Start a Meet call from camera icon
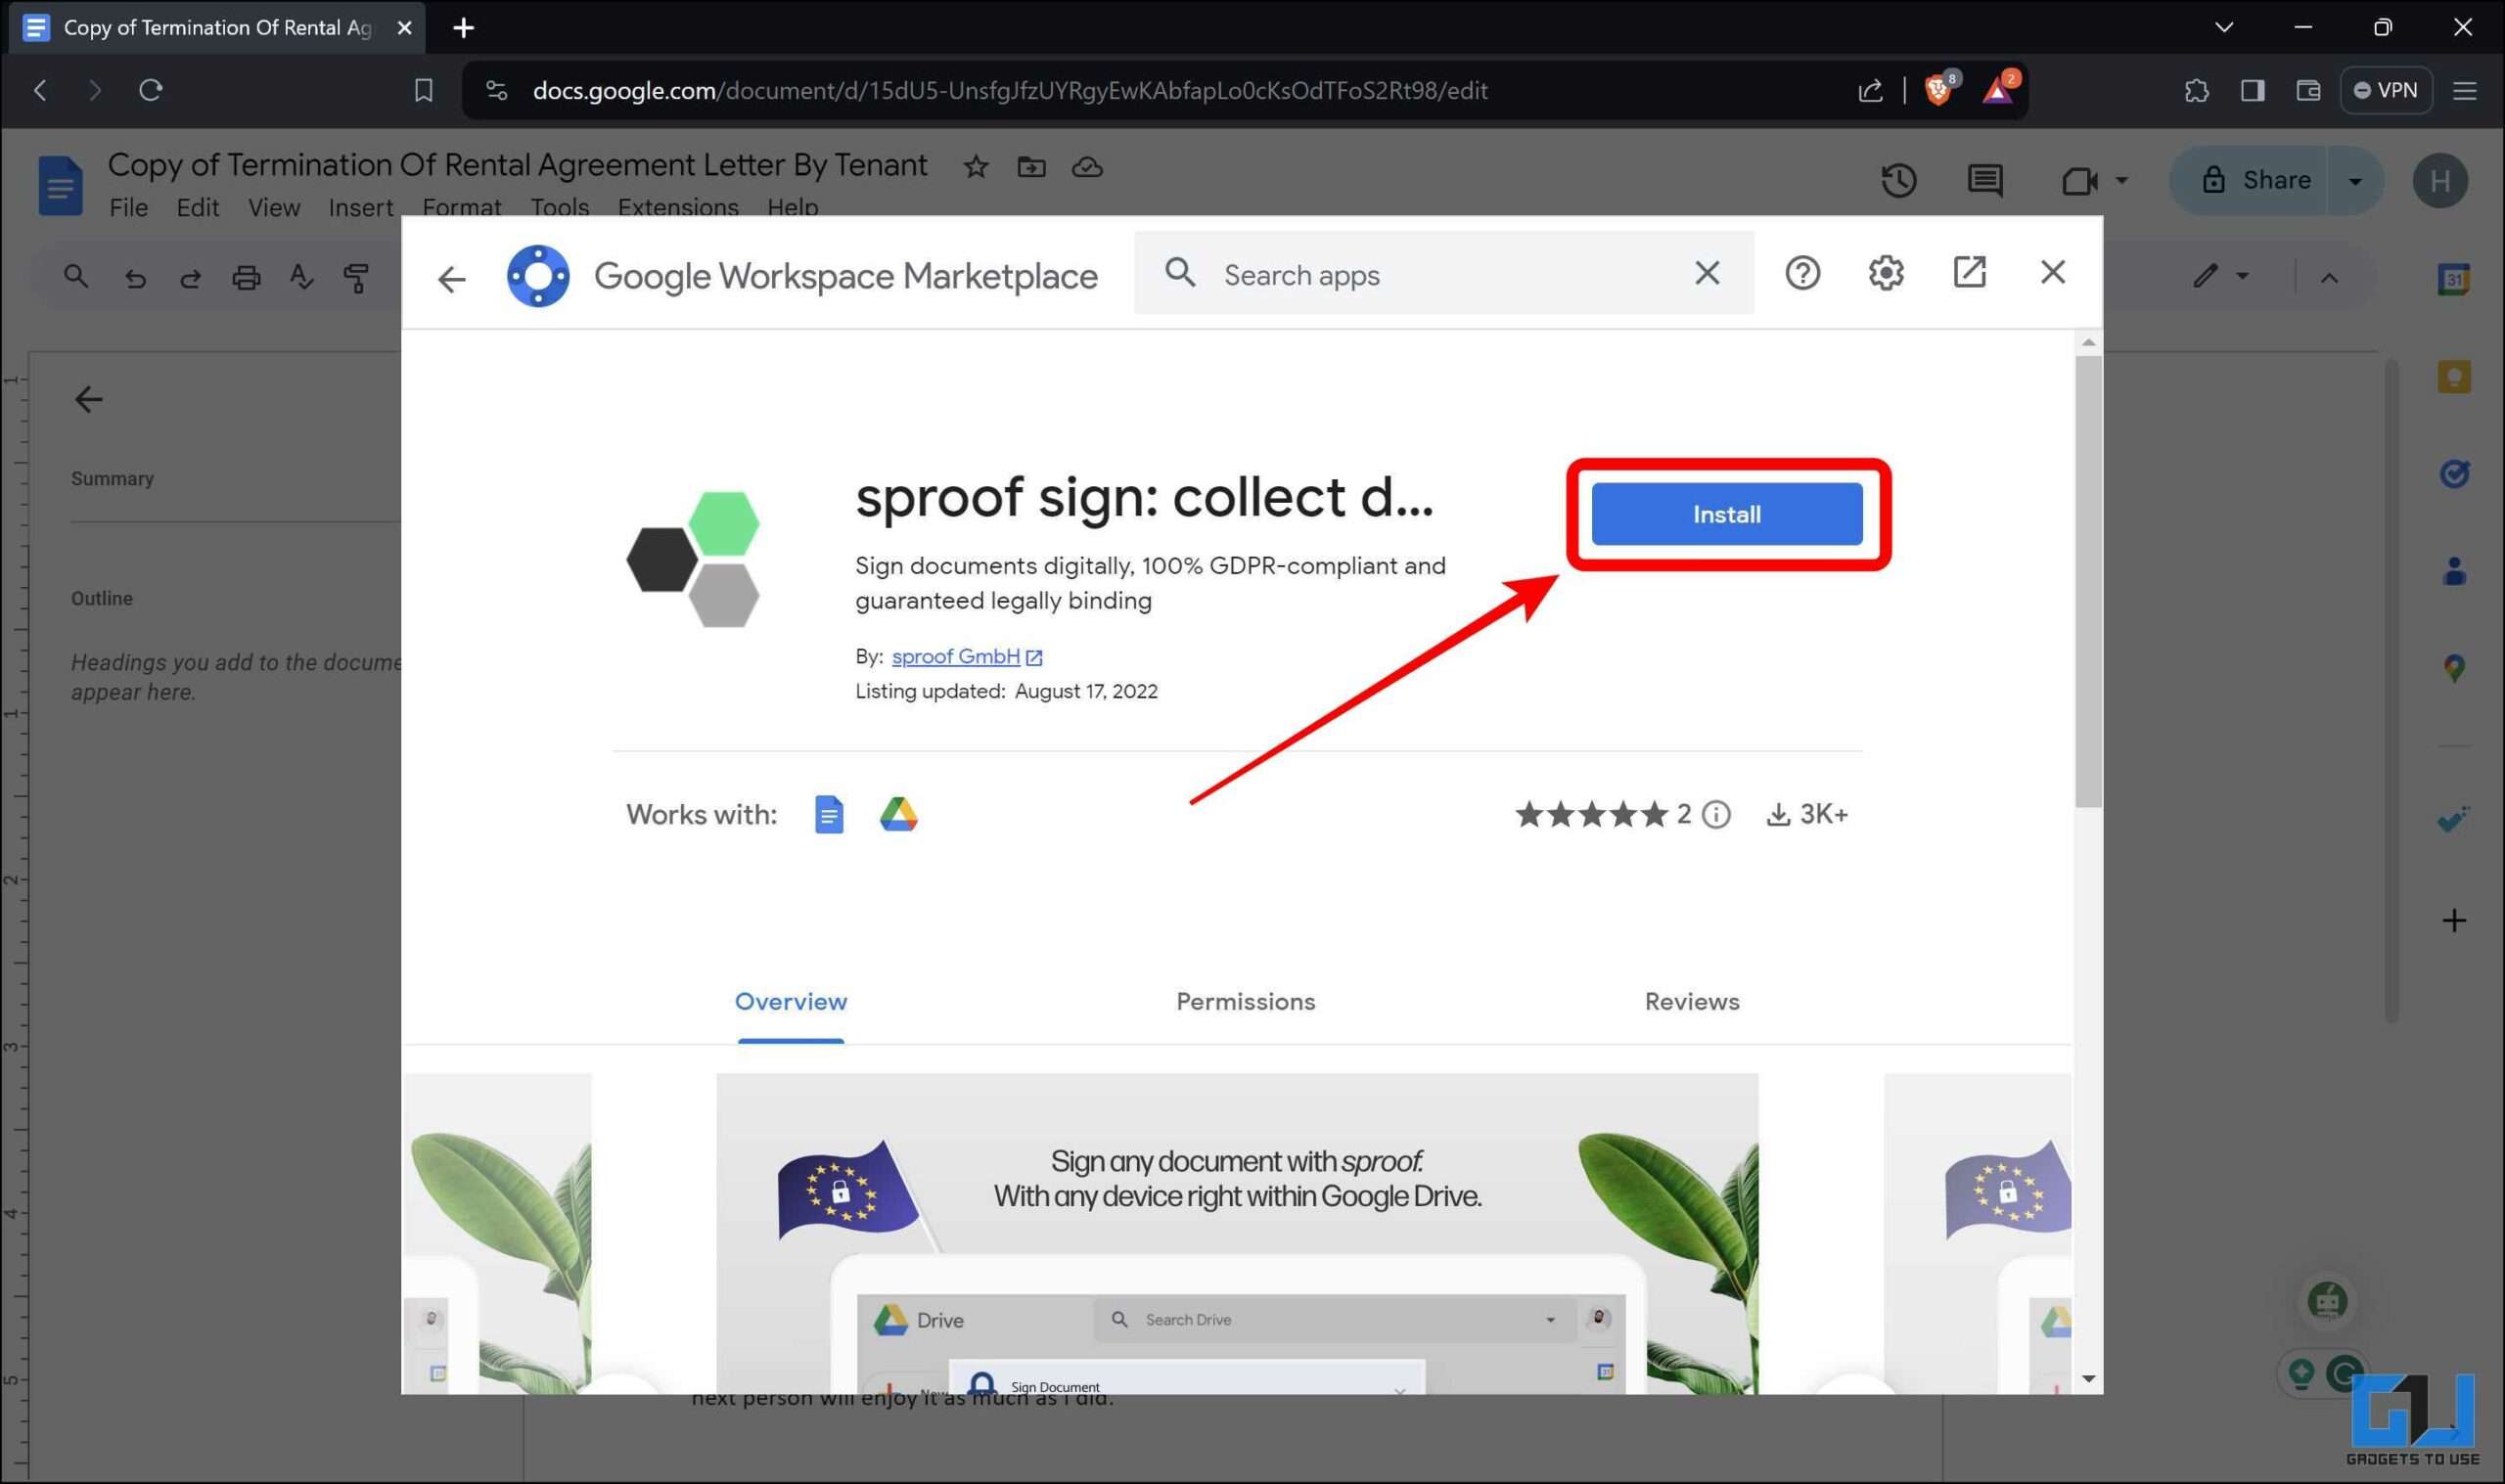 (x=2079, y=181)
